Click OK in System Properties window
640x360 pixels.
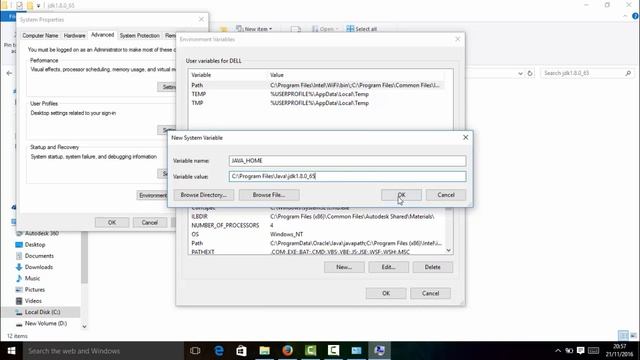[x=112, y=223]
